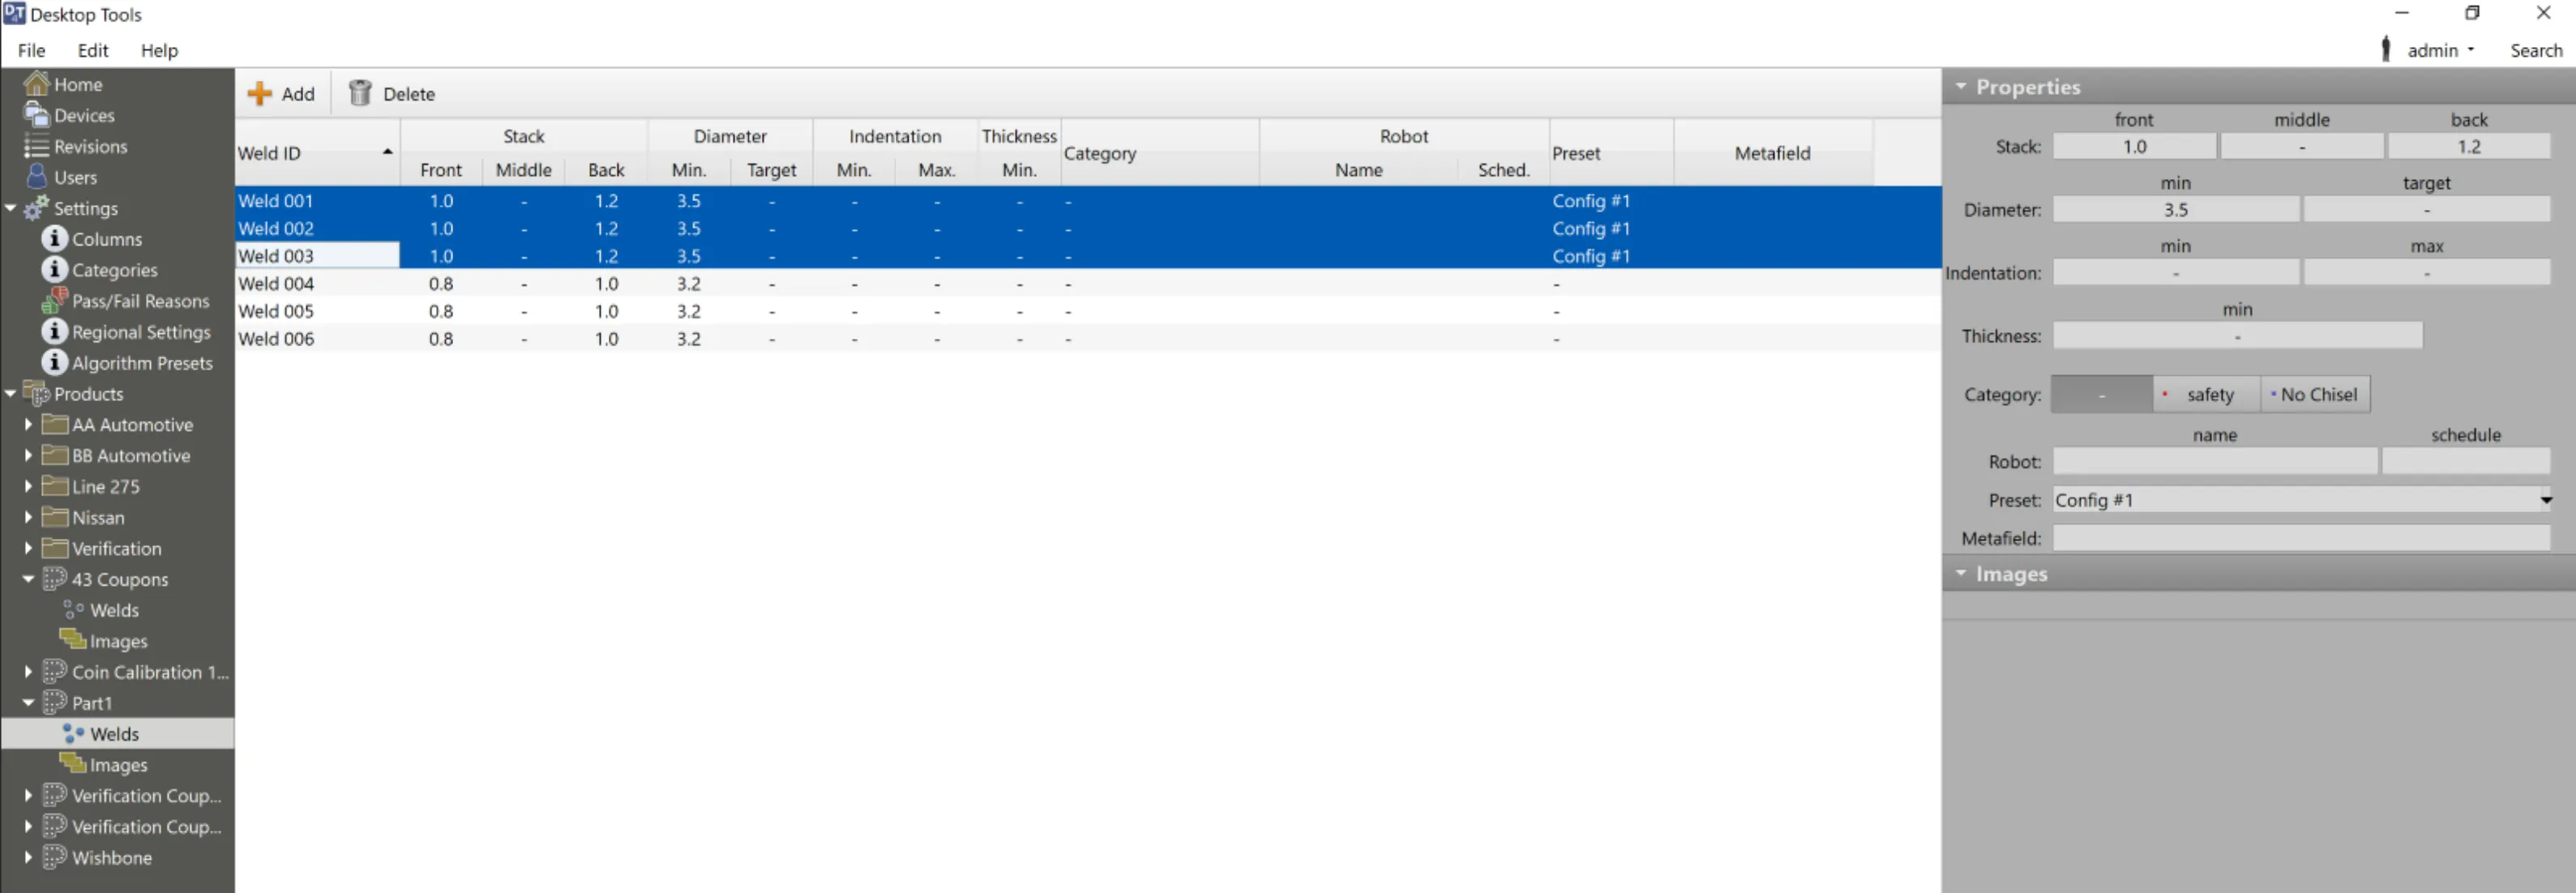Click Images icon under 43 Coupons
This screenshot has height=893, width=2576.
[73, 640]
